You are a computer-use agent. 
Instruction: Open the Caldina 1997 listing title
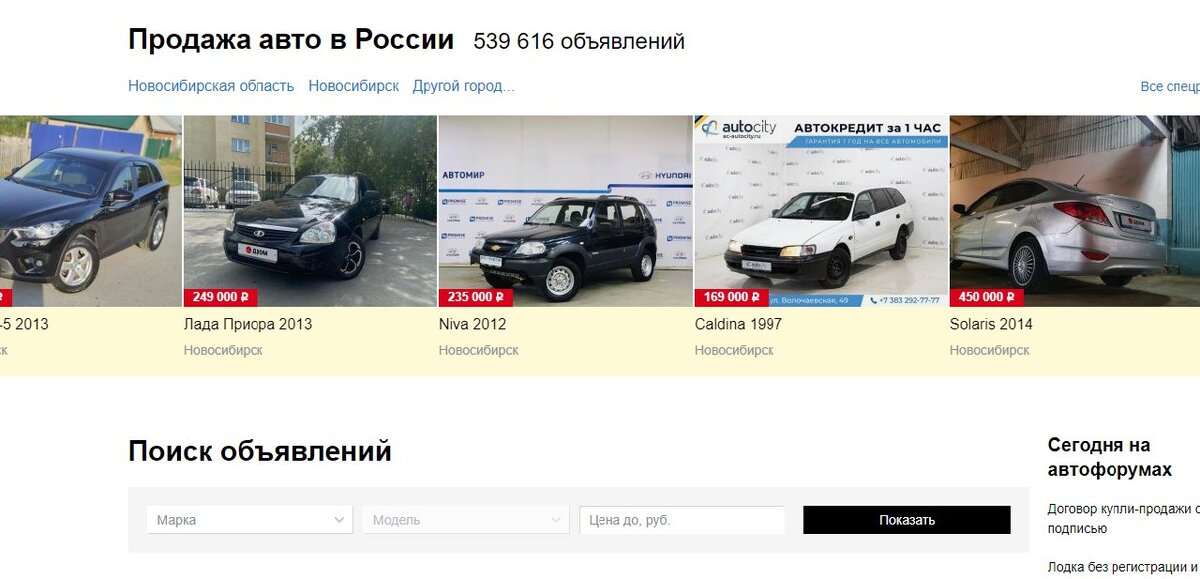(738, 324)
